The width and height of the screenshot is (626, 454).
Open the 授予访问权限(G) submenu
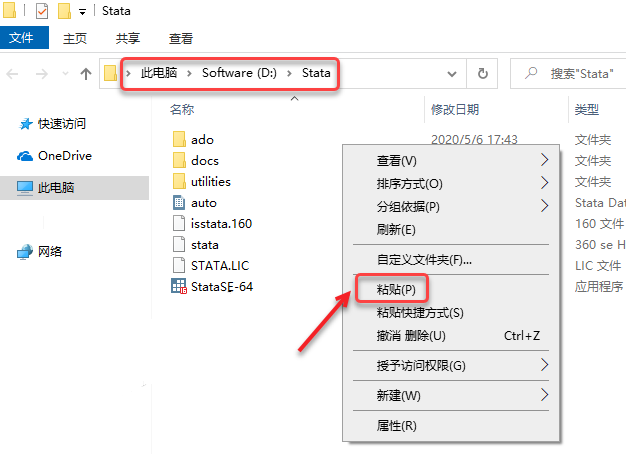(x=451, y=365)
